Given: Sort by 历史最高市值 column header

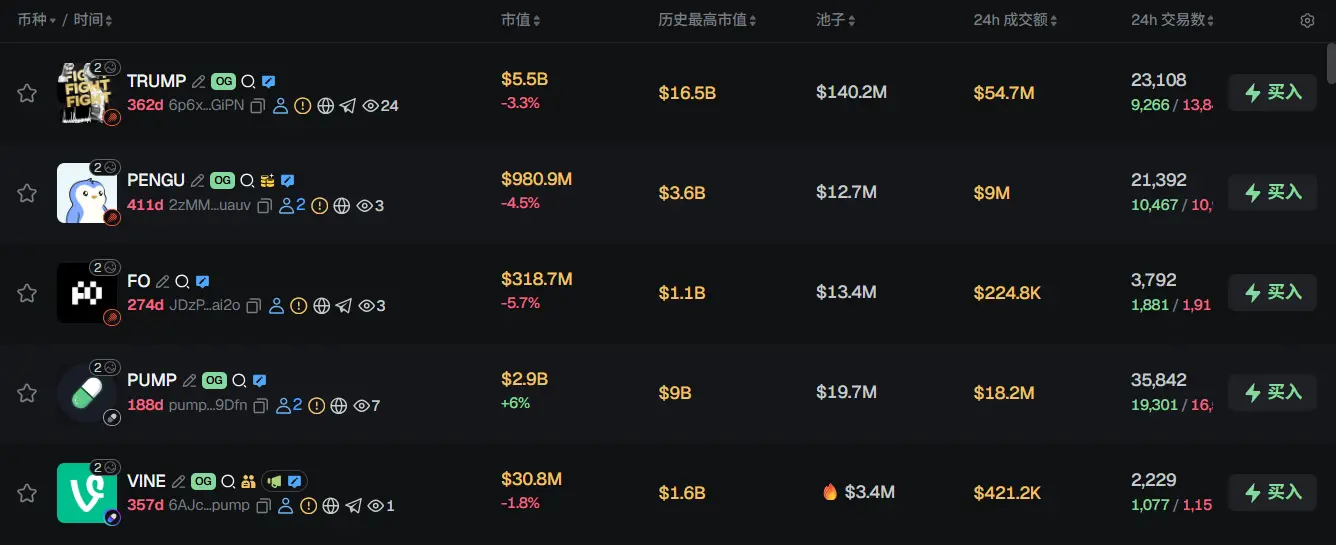Looking at the screenshot, I should click(x=707, y=20).
